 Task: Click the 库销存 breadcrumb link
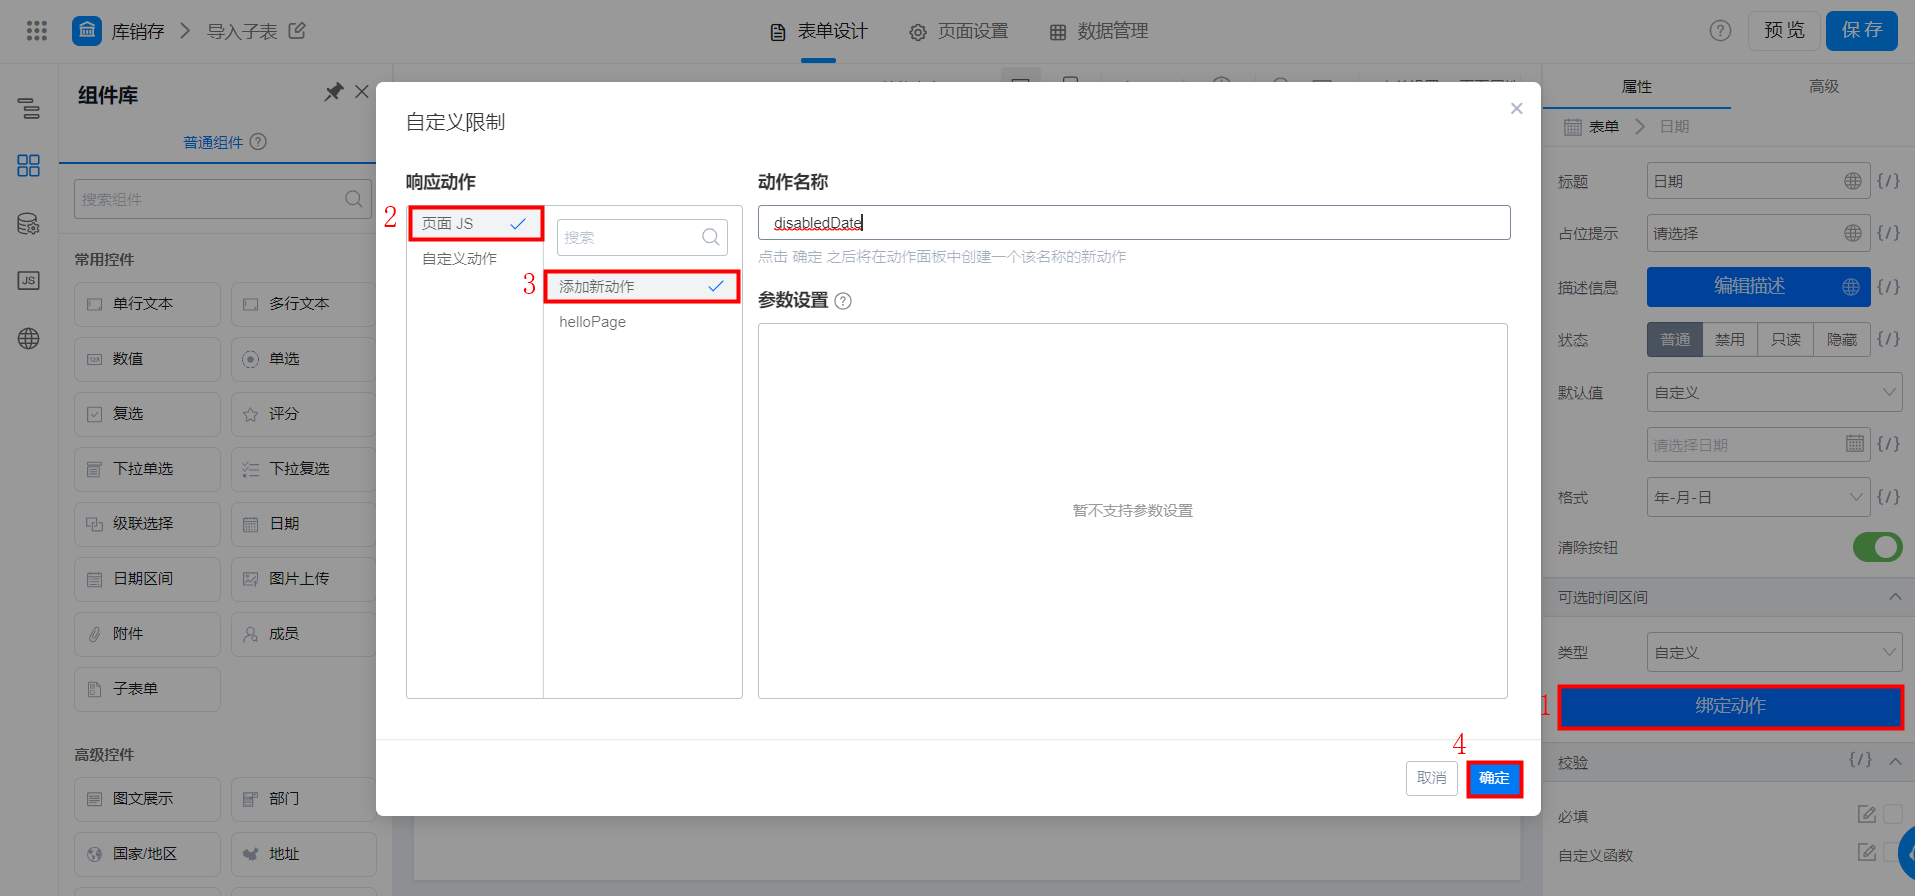pyautogui.click(x=138, y=32)
